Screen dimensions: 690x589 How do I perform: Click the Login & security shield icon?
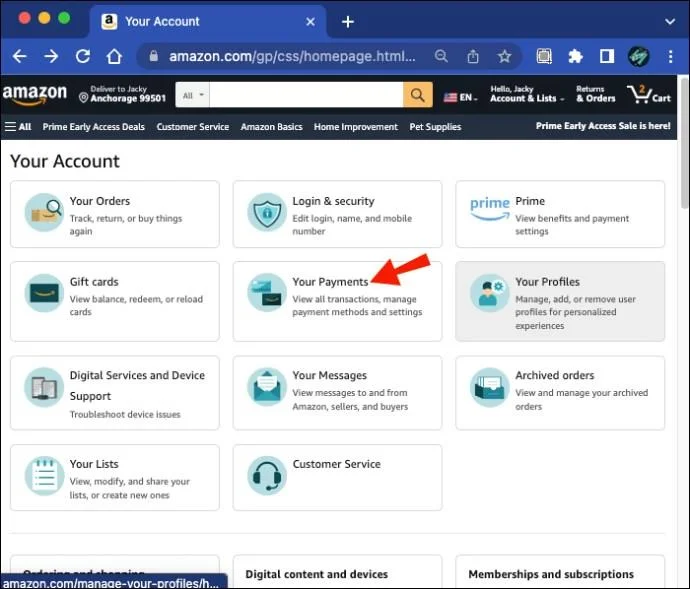click(x=267, y=213)
